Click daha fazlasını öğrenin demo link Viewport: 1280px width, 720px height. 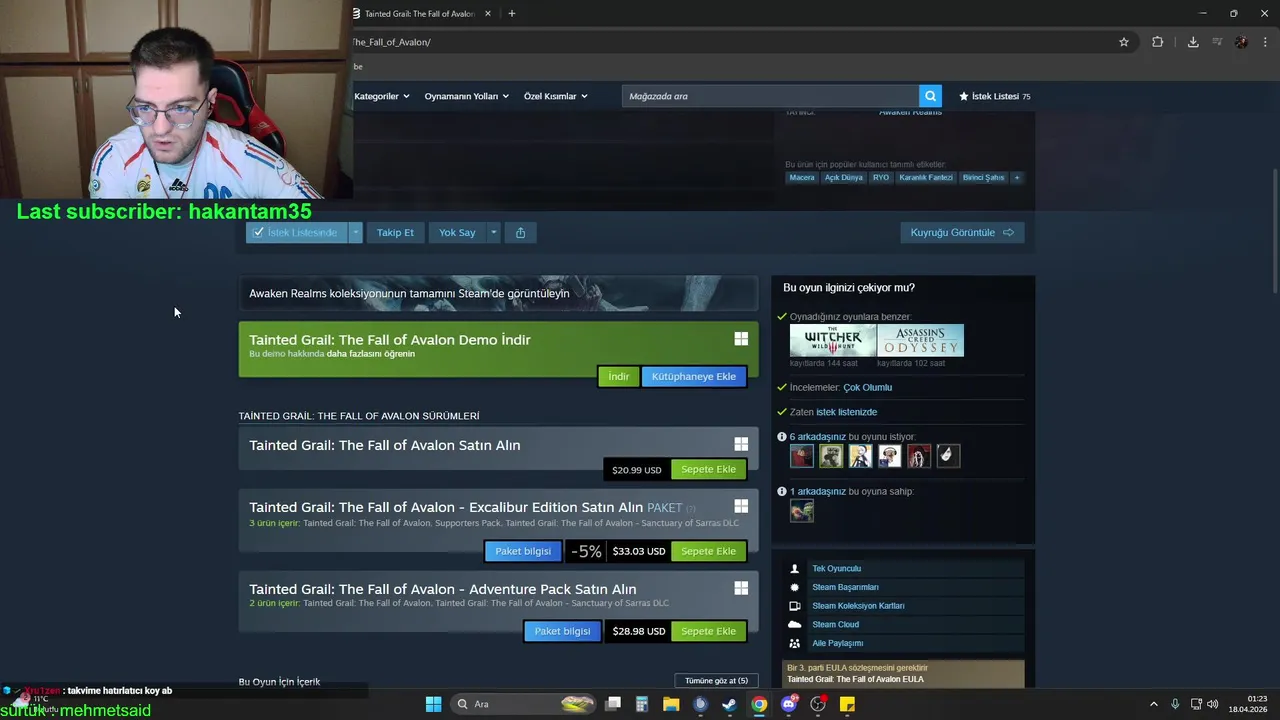point(370,354)
